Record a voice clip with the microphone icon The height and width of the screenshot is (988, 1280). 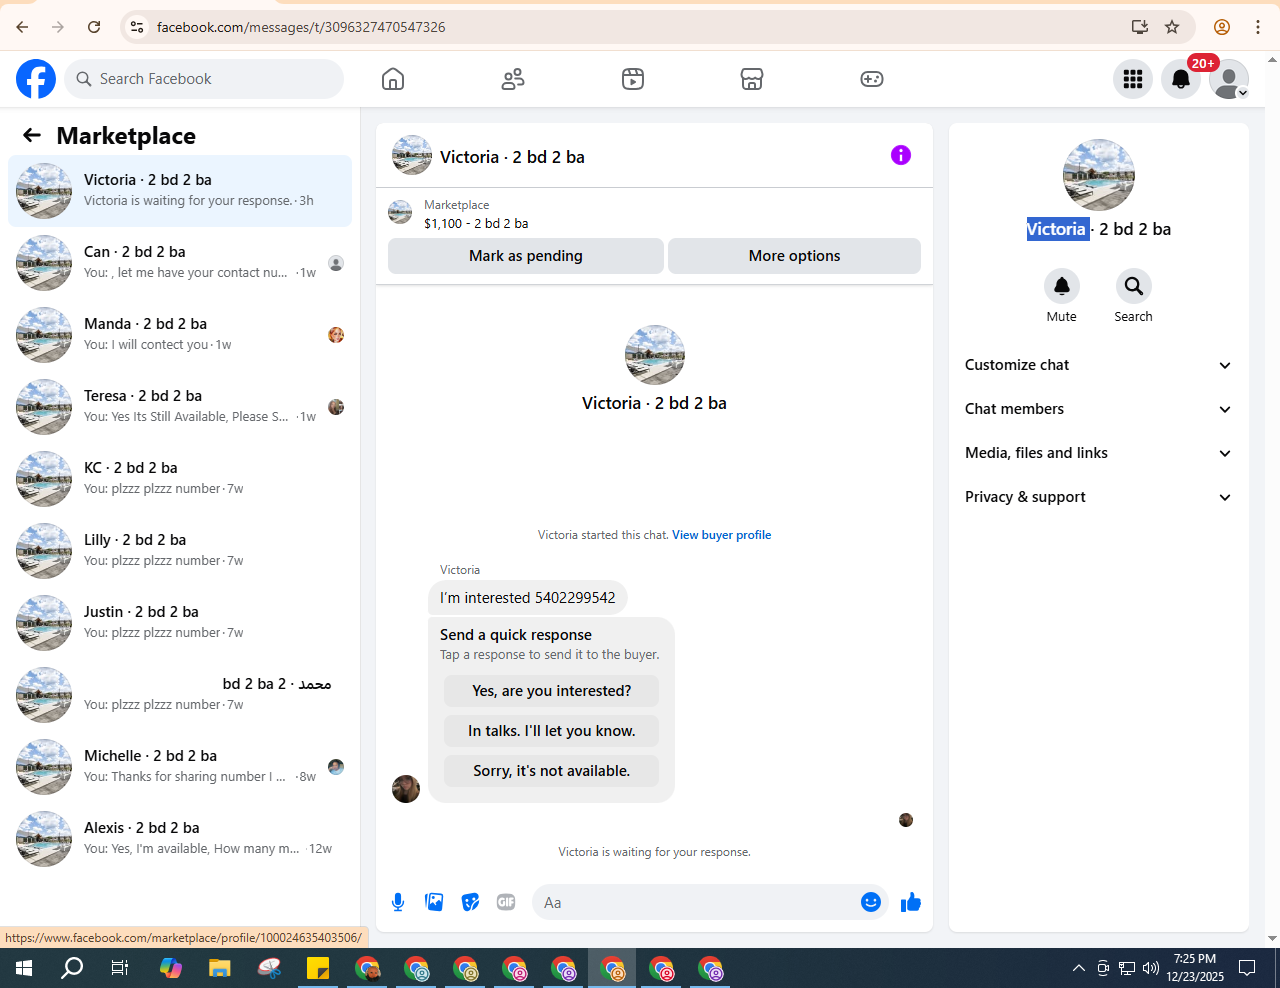click(398, 902)
